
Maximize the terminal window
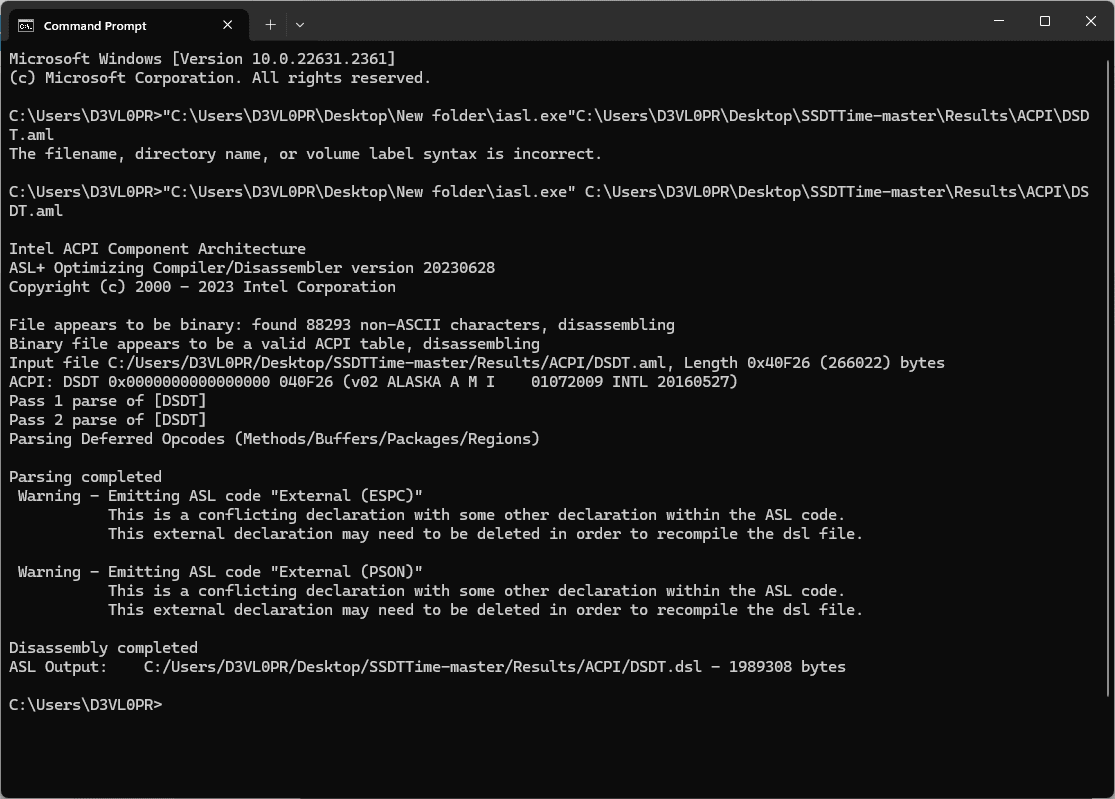[x=1044, y=20]
